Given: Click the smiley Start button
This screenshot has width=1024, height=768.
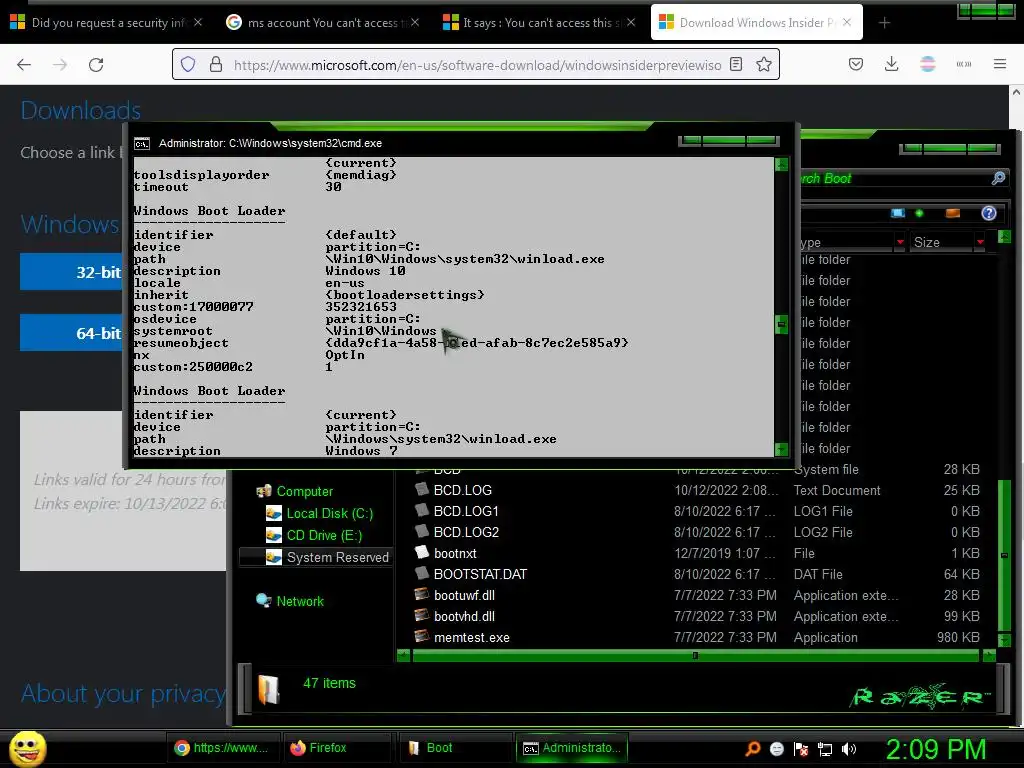Looking at the screenshot, I should click(27, 749).
